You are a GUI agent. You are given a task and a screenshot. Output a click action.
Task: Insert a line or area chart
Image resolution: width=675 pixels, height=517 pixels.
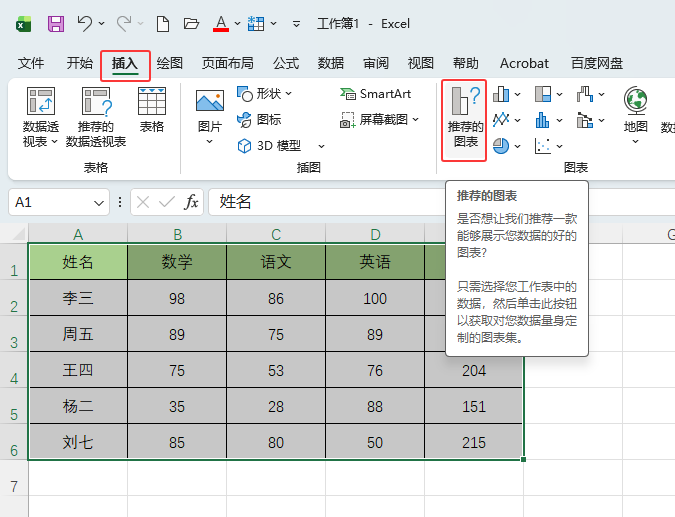point(501,120)
